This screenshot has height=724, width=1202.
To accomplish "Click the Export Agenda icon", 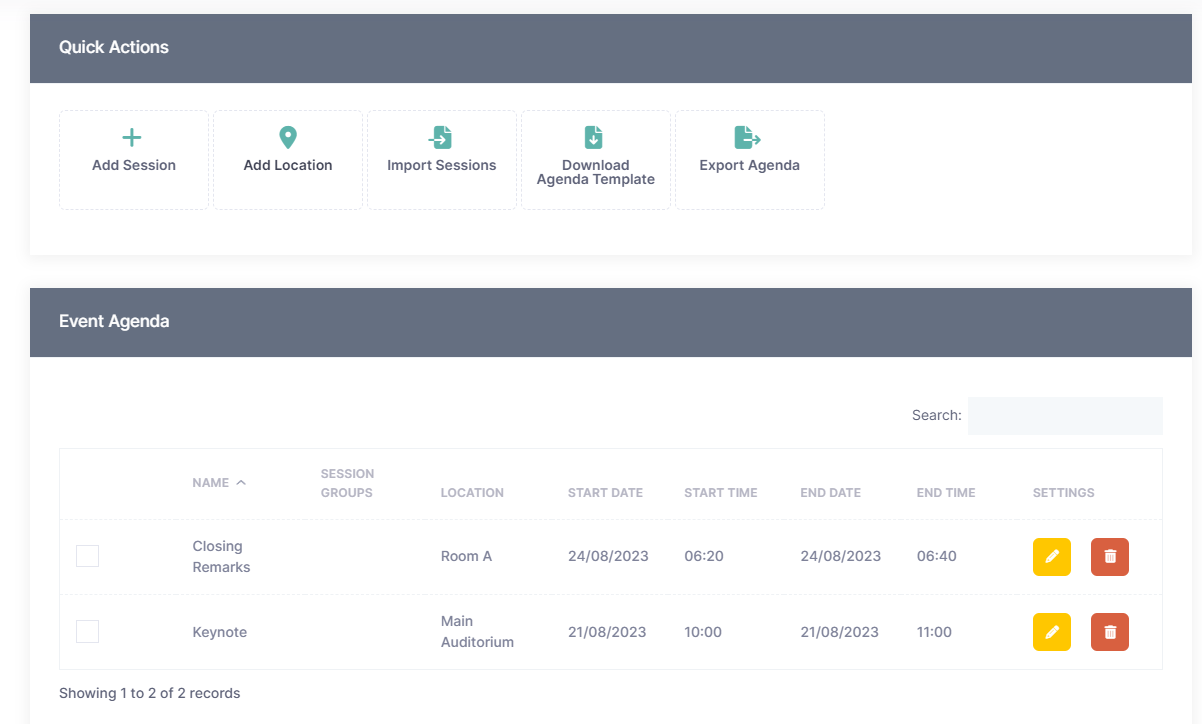I will click(x=748, y=138).
